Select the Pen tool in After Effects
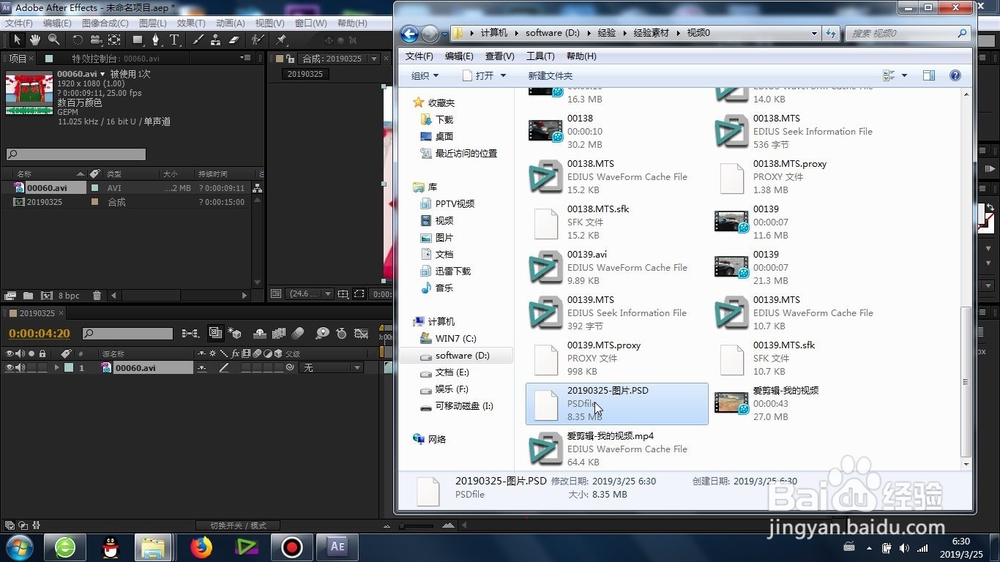Image resolution: width=1000 pixels, height=562 pixels. coord(155,40)
